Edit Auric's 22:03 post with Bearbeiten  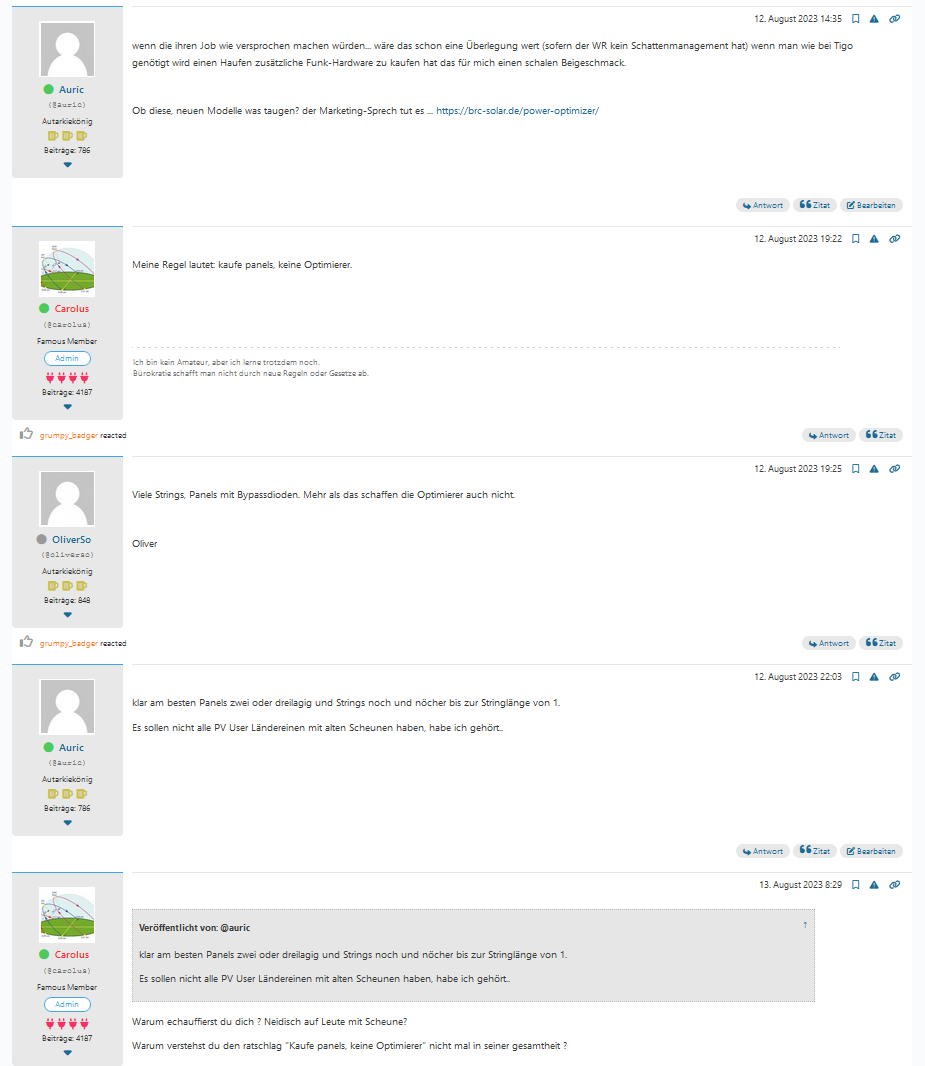coord(871,851)
